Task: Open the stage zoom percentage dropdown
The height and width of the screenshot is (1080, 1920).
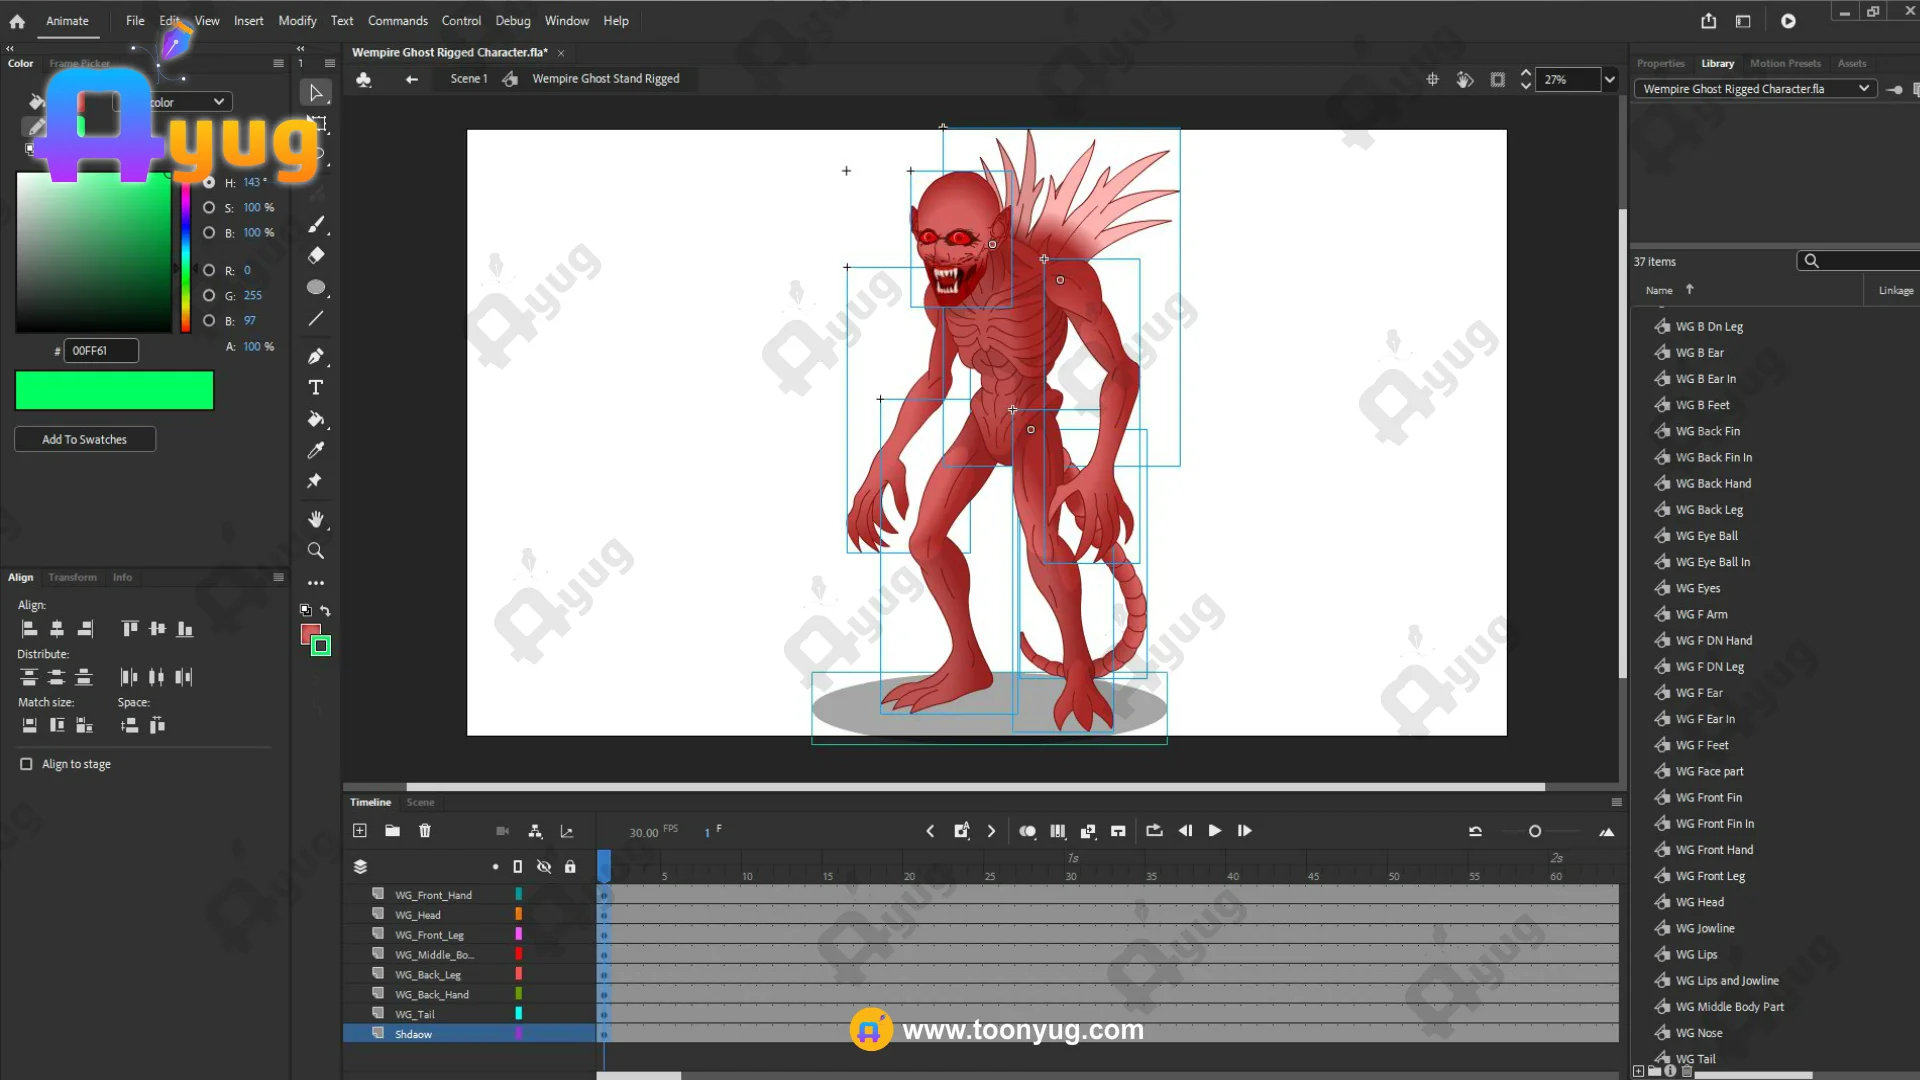Action: 1609,79
